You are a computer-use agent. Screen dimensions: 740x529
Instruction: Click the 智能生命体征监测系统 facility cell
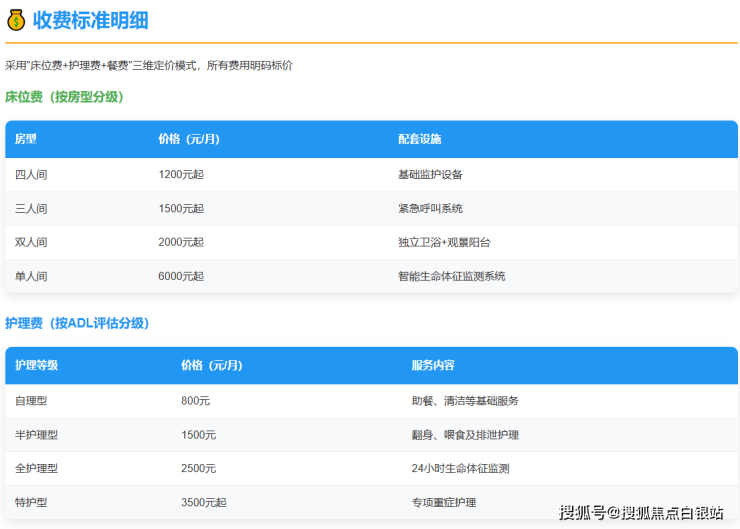[452, 276]
